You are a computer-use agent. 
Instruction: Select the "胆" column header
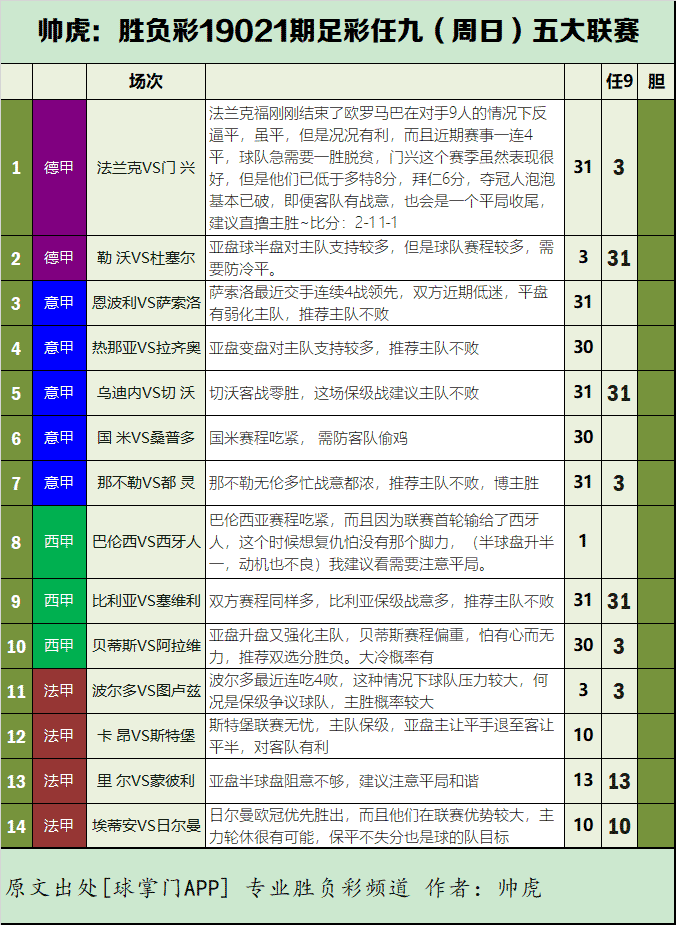pyautogui.click(x=657, y=81)
